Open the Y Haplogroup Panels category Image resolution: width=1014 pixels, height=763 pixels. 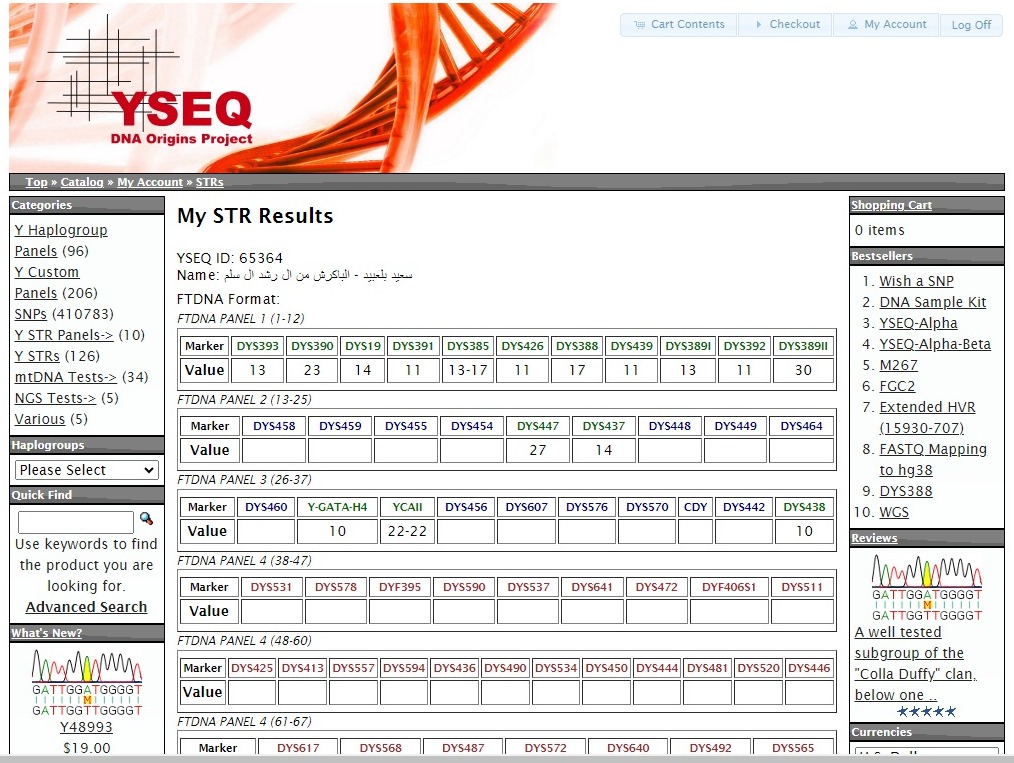(x=61, y=241)
